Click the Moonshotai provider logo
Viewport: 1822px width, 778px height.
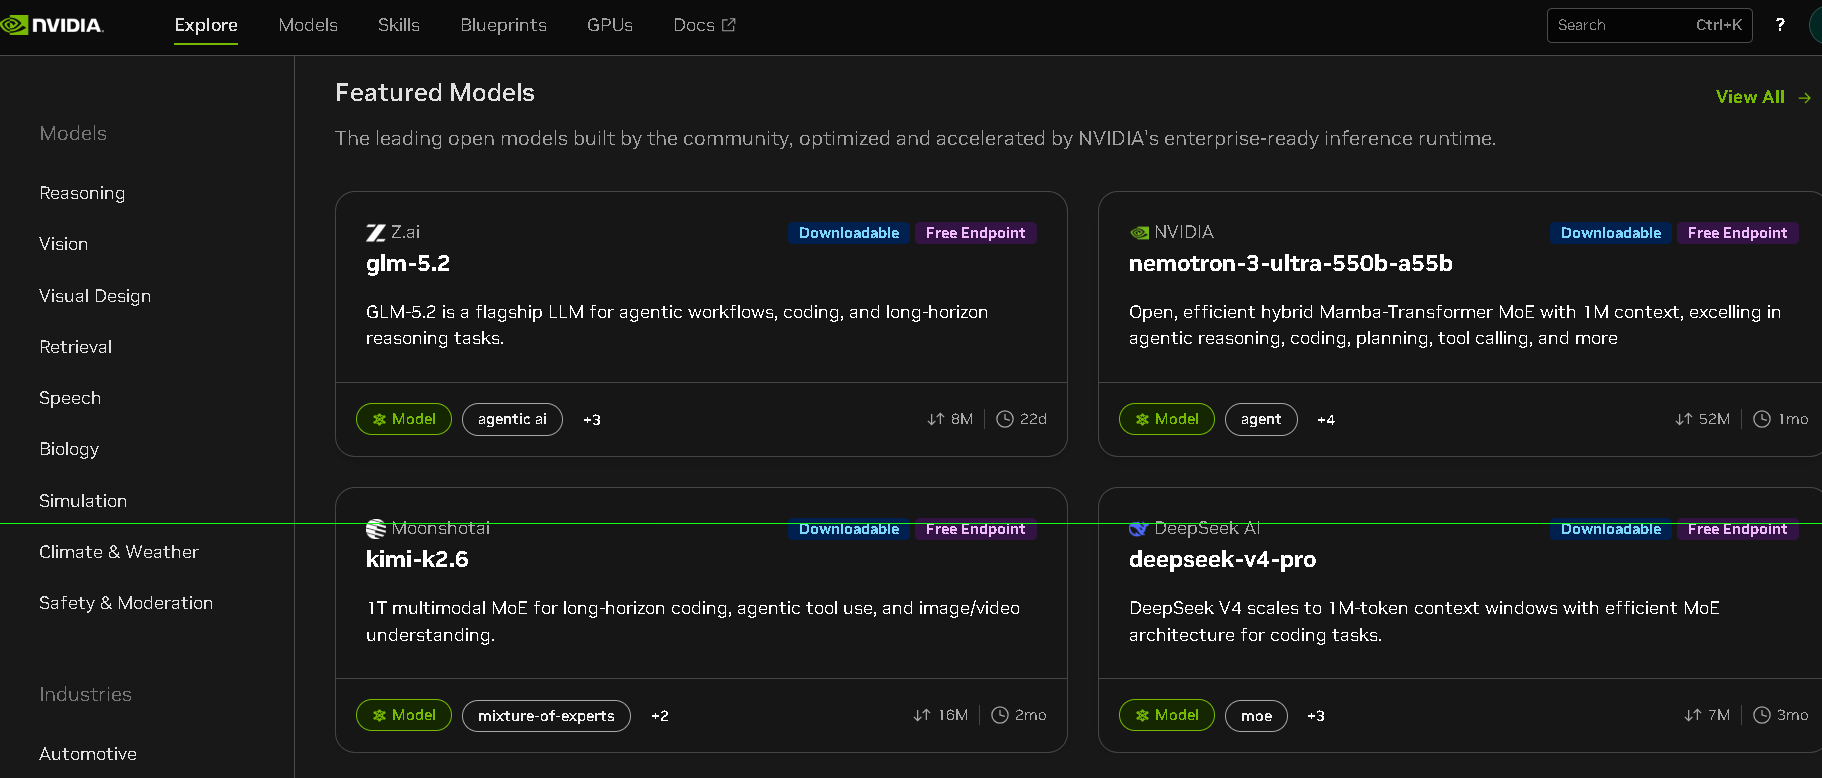376,529
